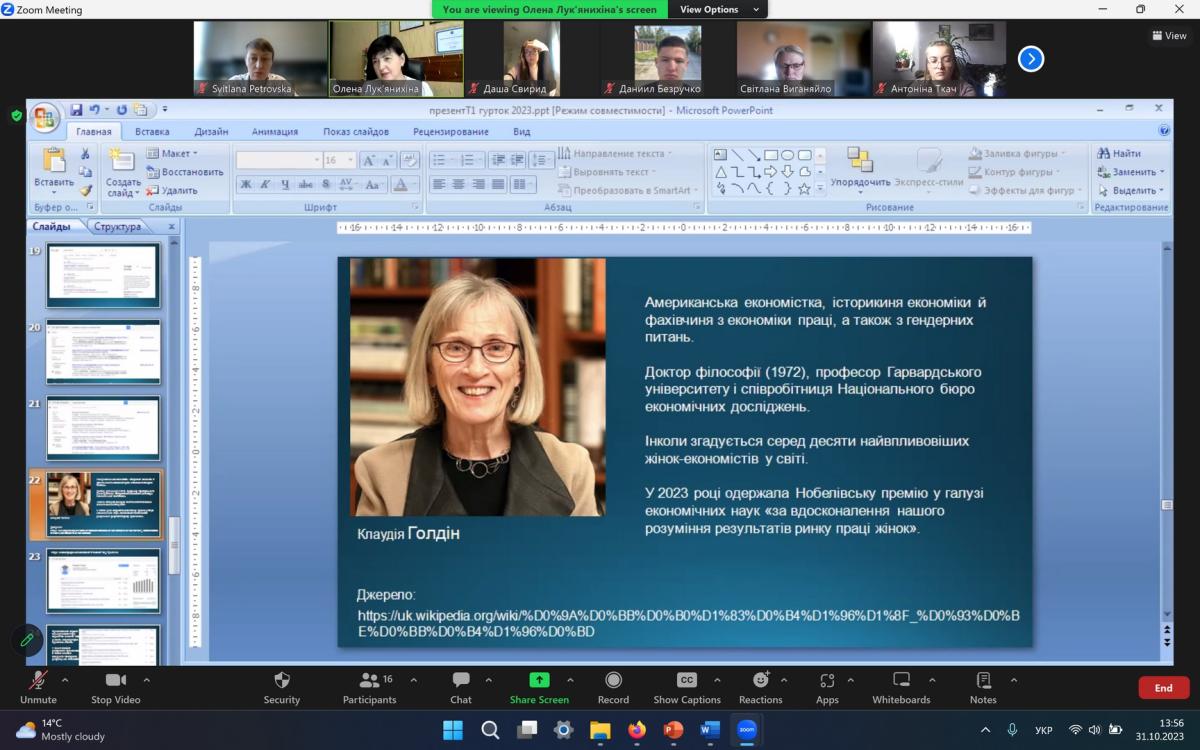Switch to the Вставка ribbon tab
Viewport: 1200px width, 750px height.
tap(152, 131)
